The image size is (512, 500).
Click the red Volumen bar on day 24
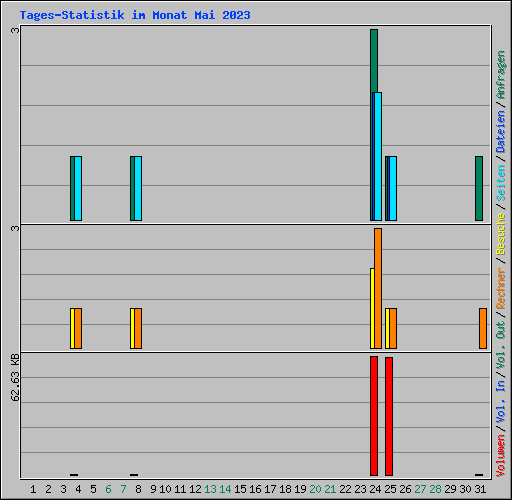[374, 416]
